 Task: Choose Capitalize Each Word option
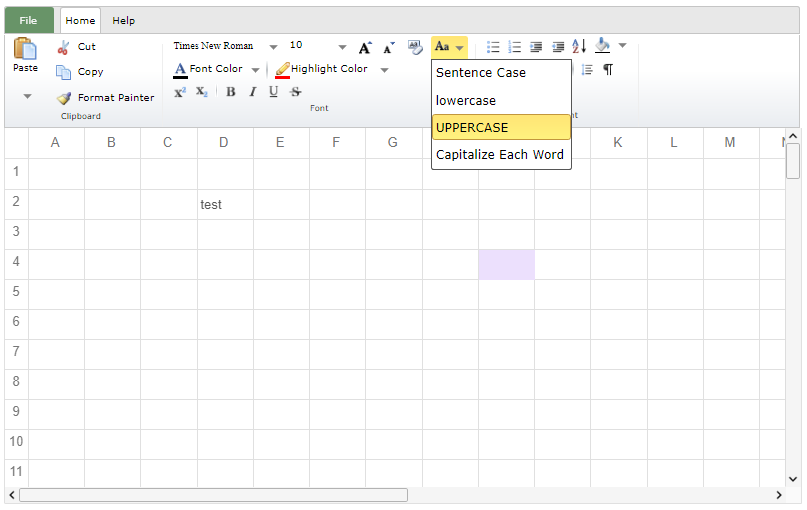501,155
